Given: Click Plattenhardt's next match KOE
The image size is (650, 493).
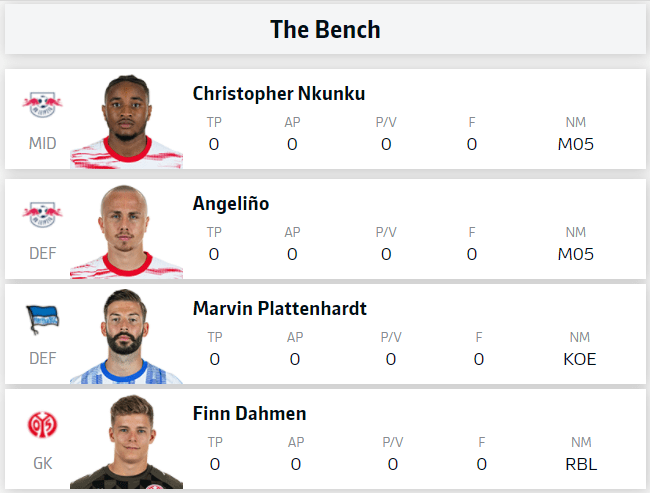Looking at the screenshot, I should [x=580, y=359].
